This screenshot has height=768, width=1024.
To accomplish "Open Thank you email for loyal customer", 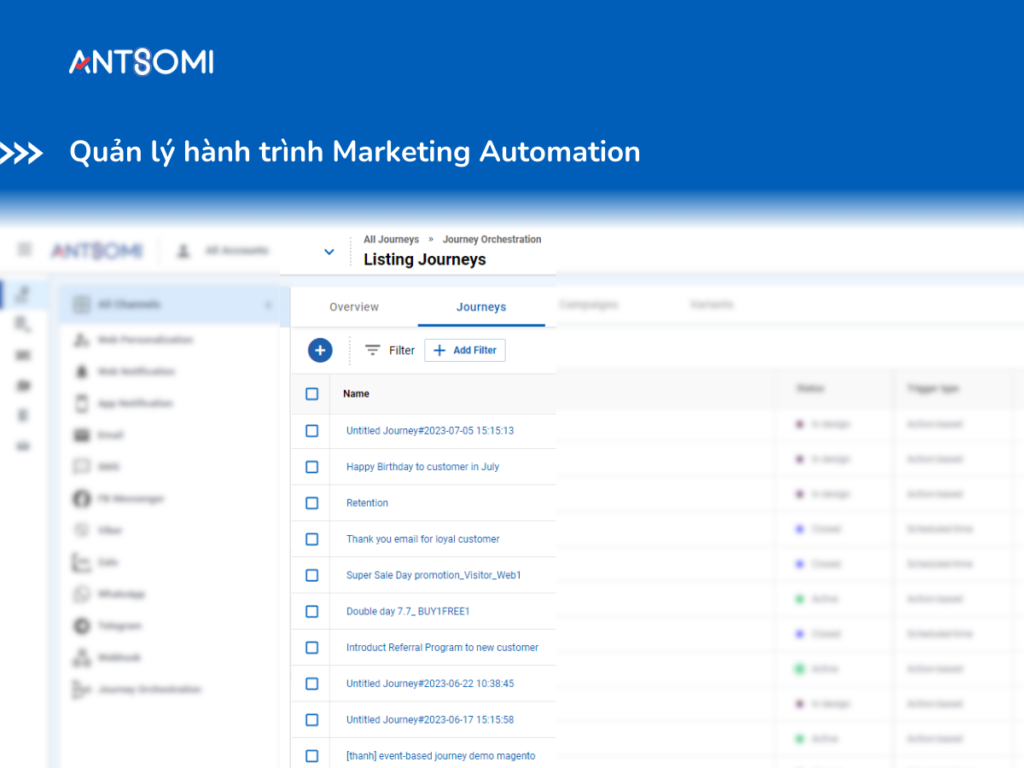I will [x=423, y=539].
